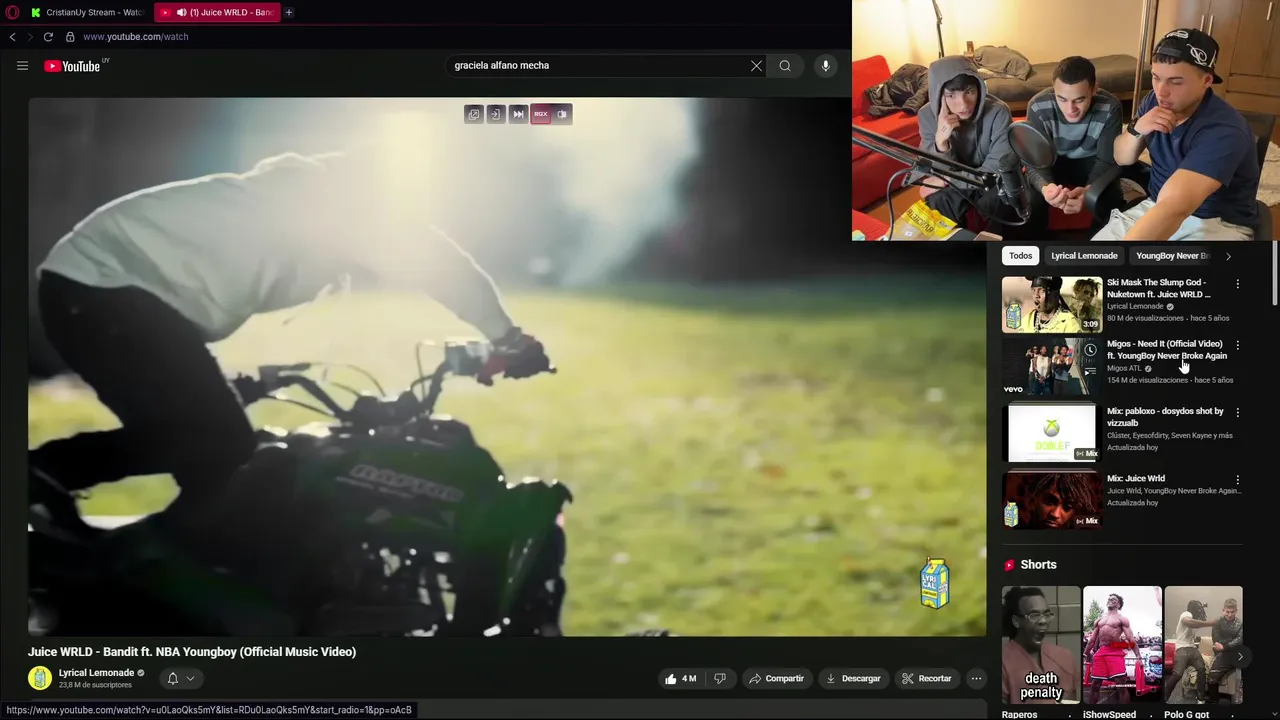Like the video with thumbs-up 4 M
The image size is (1280, 720).
point(680,678)
